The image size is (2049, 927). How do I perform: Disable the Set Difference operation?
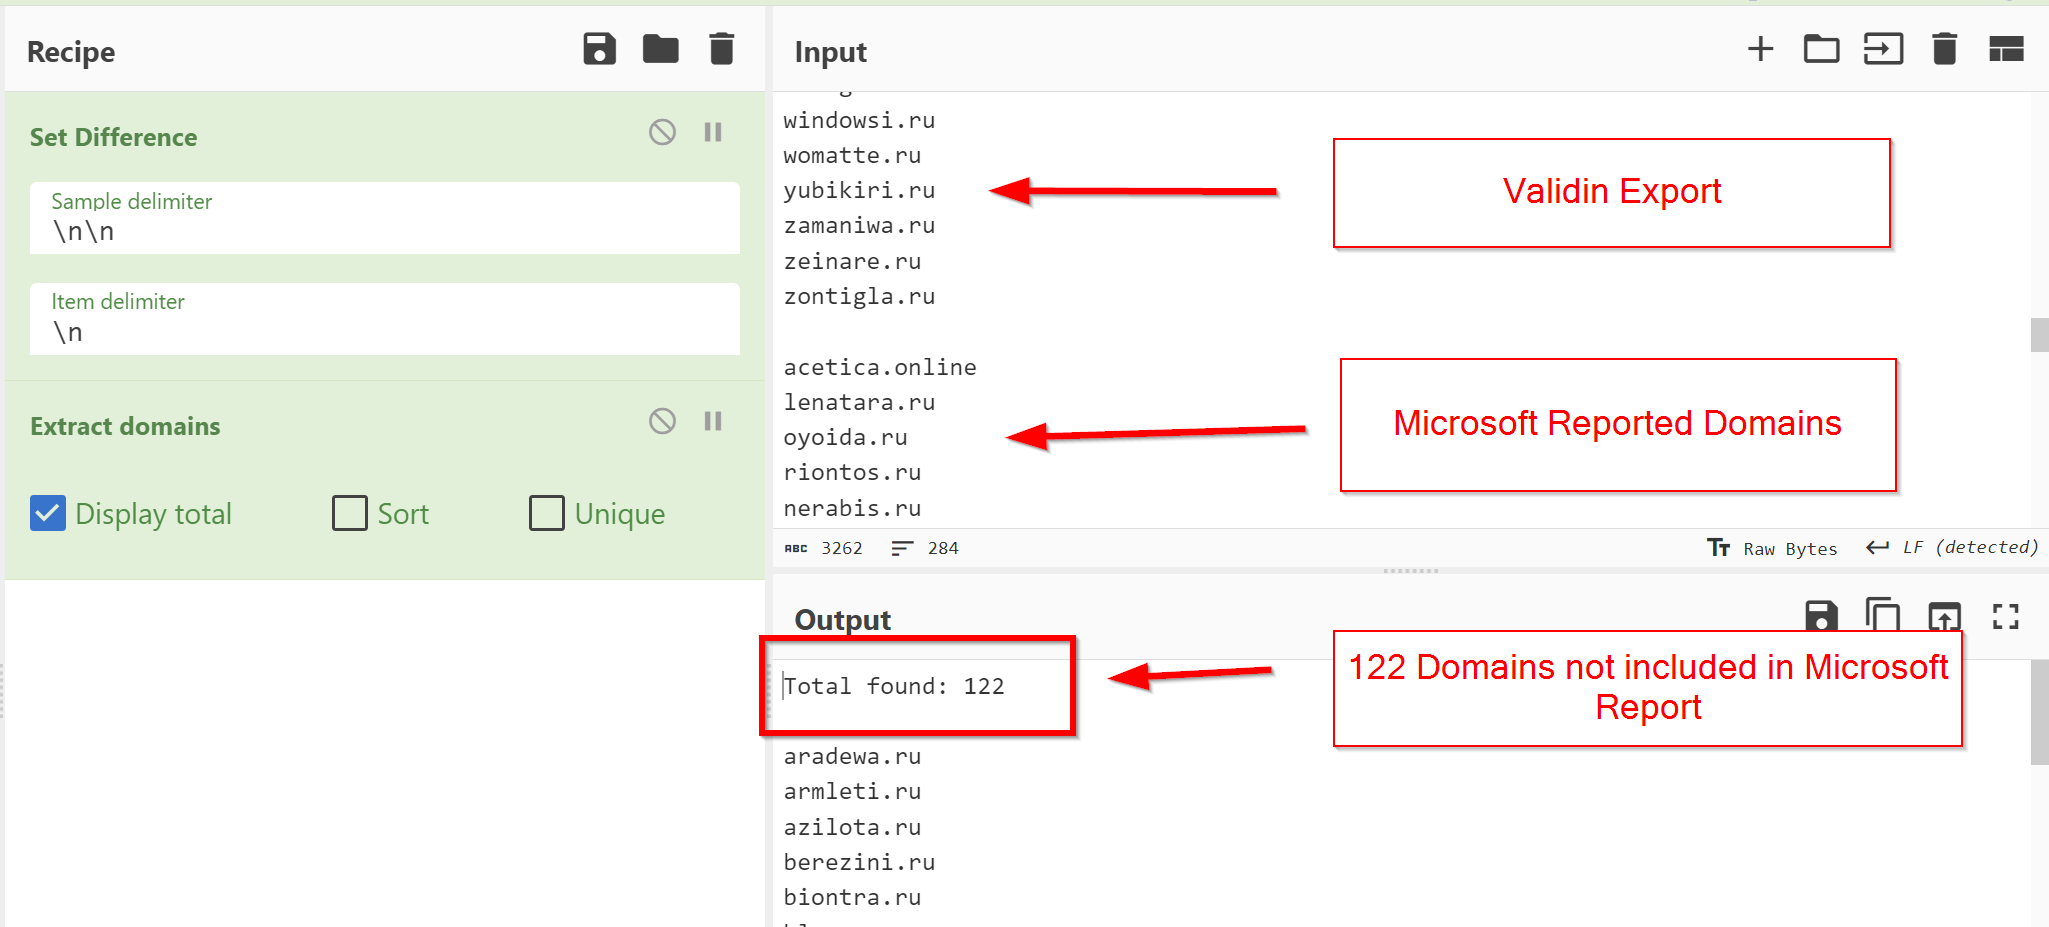tap(662, 132)
